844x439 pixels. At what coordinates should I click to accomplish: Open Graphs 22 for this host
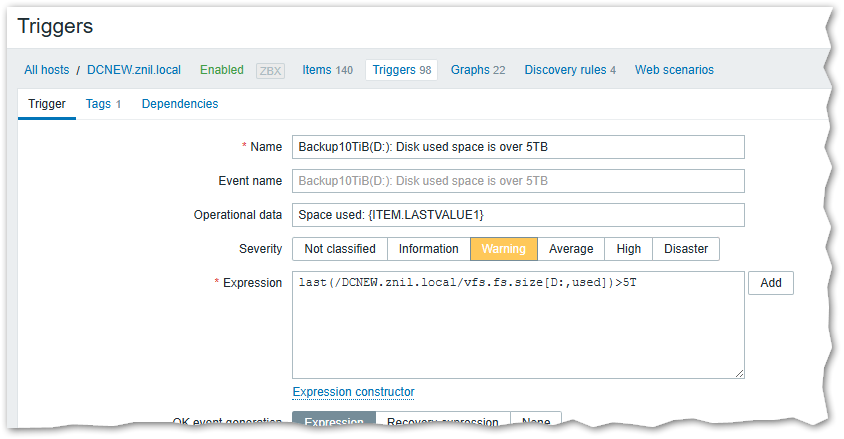point(478,70)
